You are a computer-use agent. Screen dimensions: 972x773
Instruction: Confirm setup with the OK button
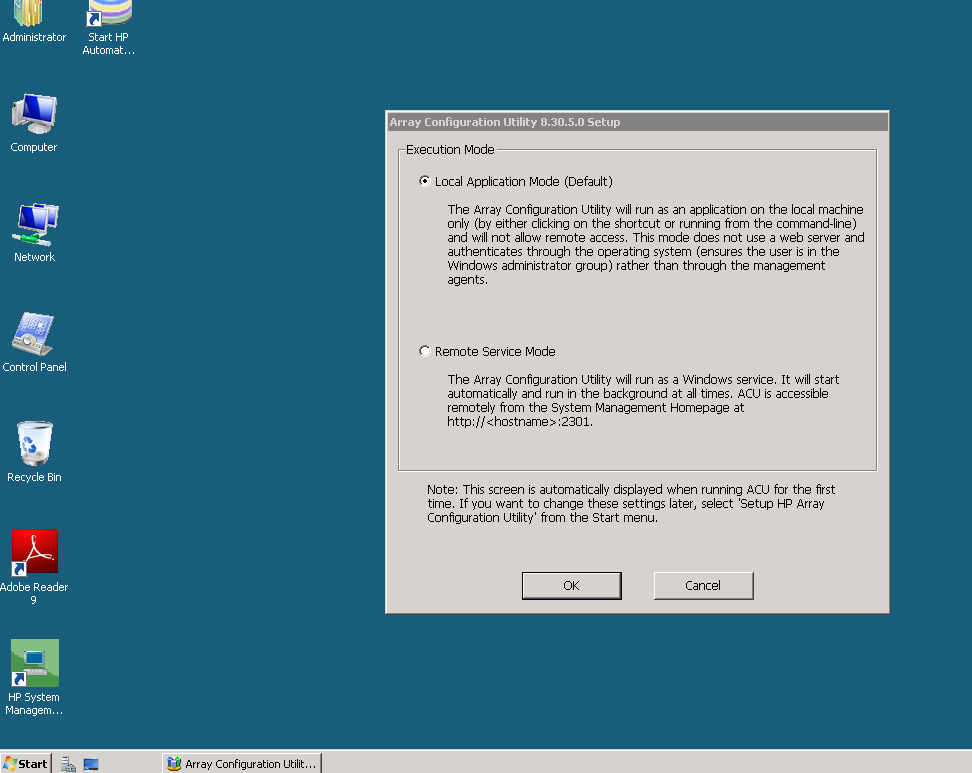coord(572,585)
